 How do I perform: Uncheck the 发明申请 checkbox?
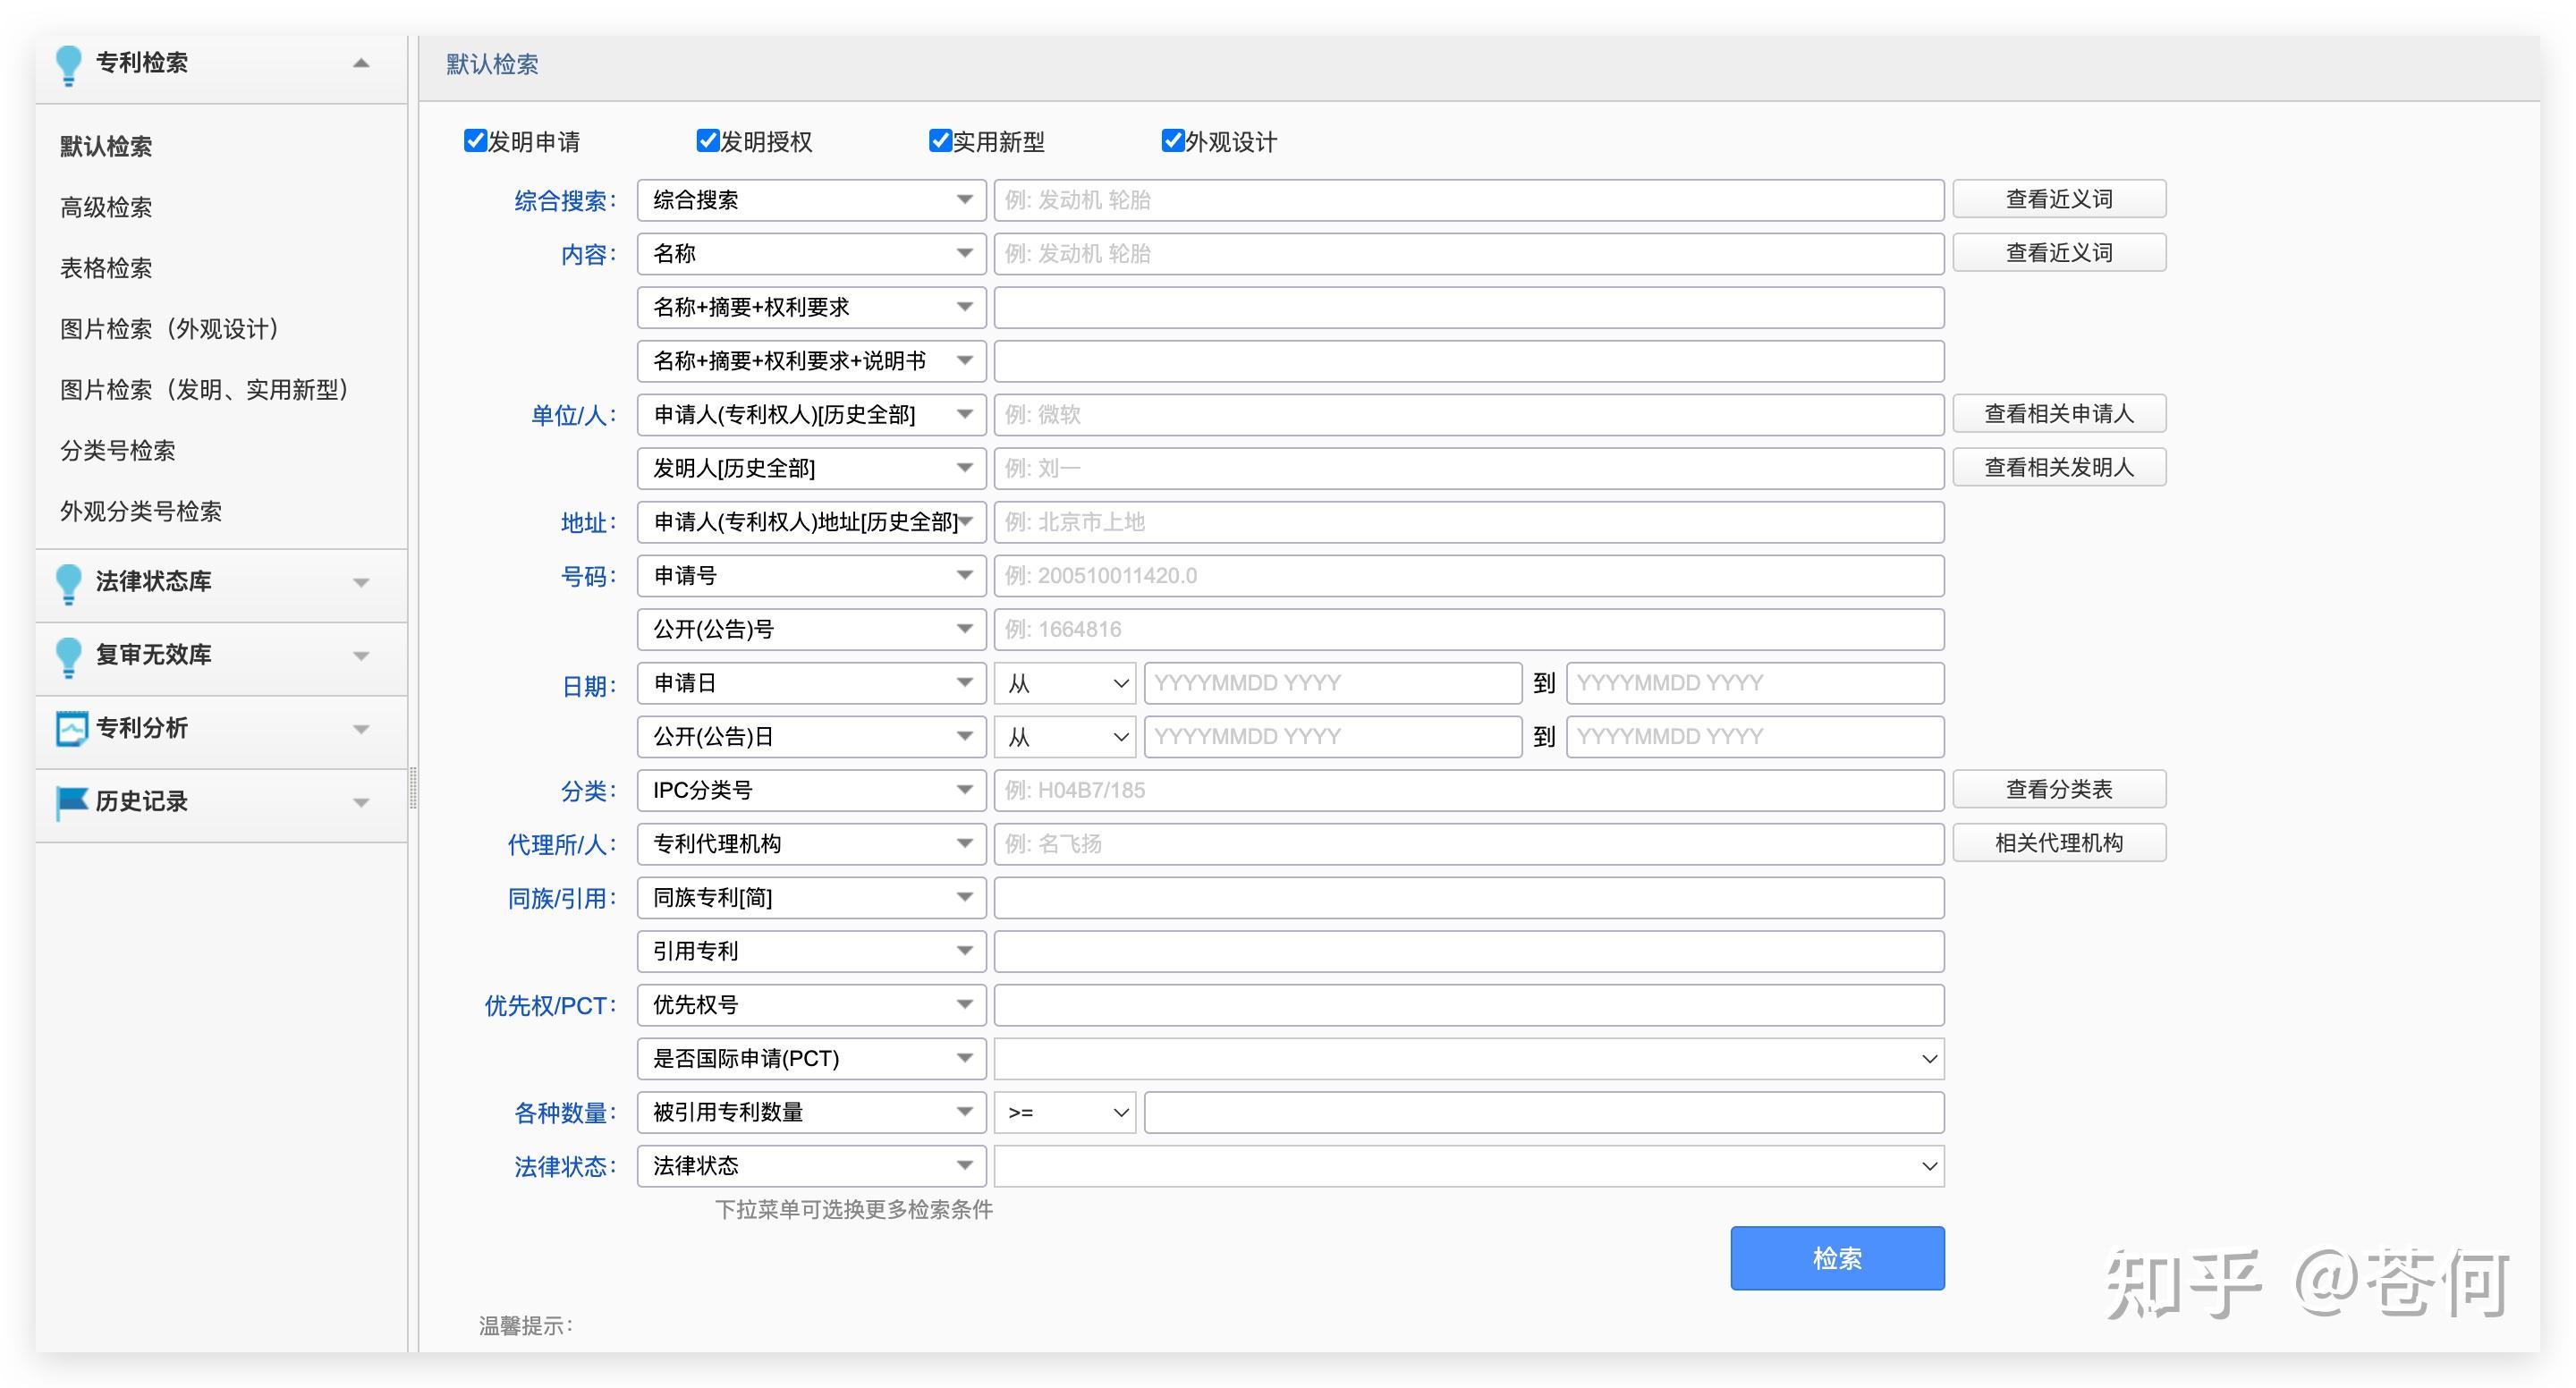click(x=473, y=141)
